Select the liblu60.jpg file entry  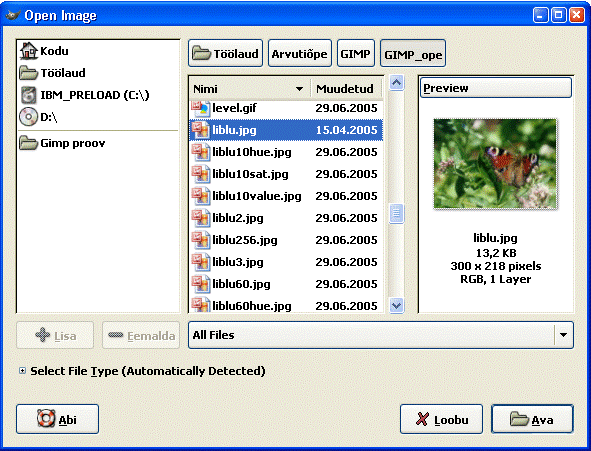[x=286, y=284]
